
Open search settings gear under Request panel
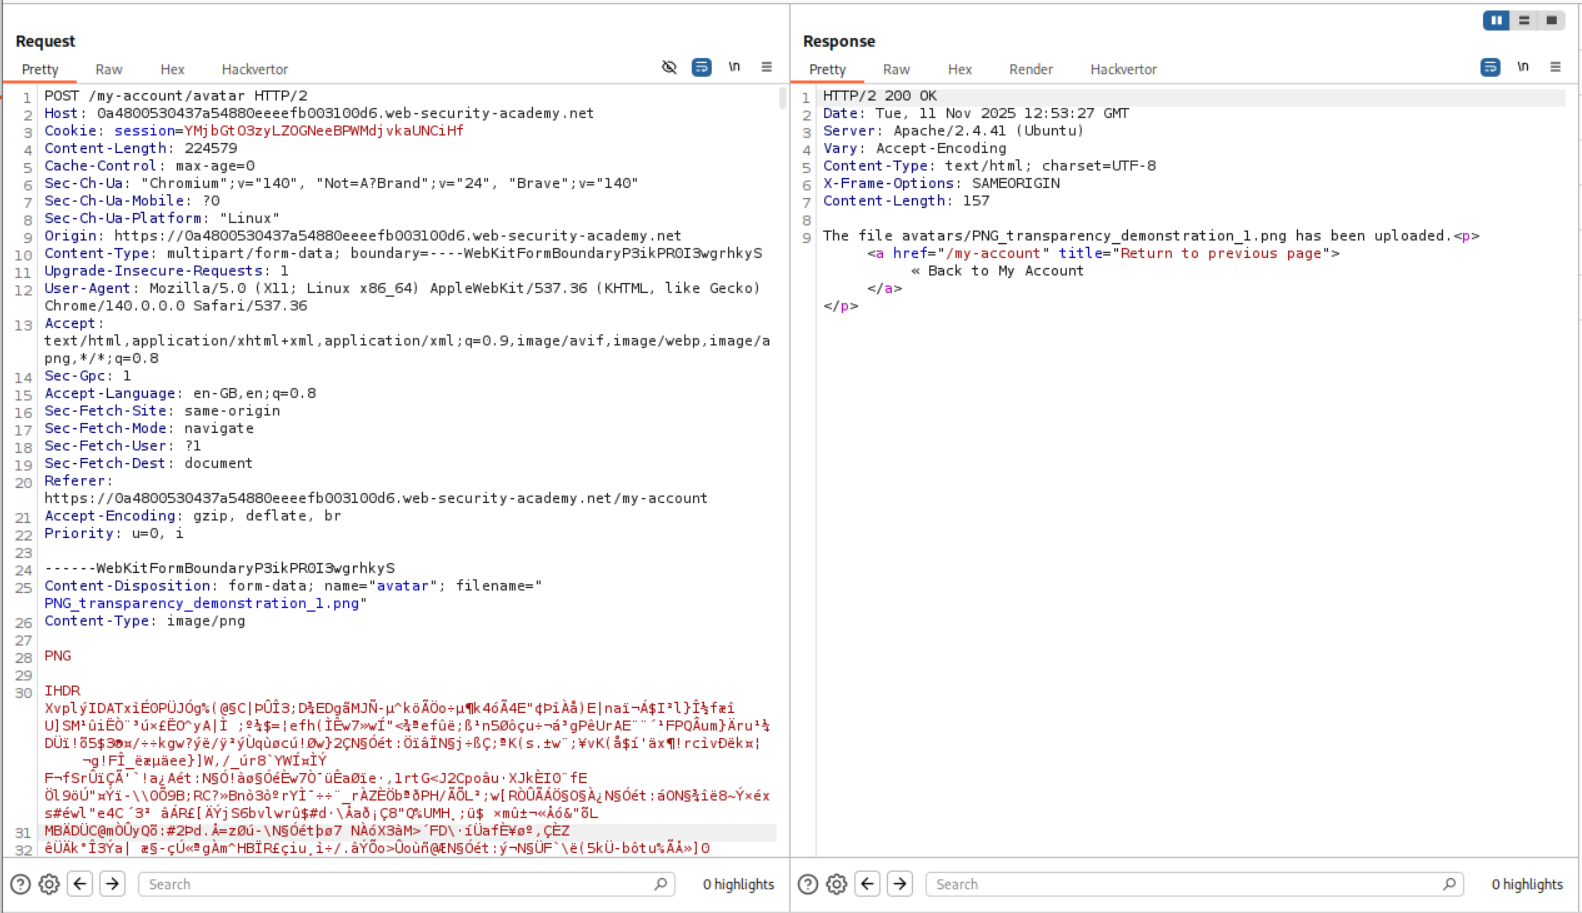(49, 884)
